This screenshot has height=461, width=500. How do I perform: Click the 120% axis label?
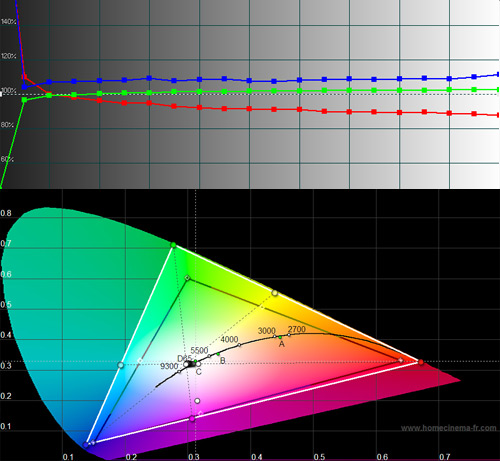[x=8, y=56]
